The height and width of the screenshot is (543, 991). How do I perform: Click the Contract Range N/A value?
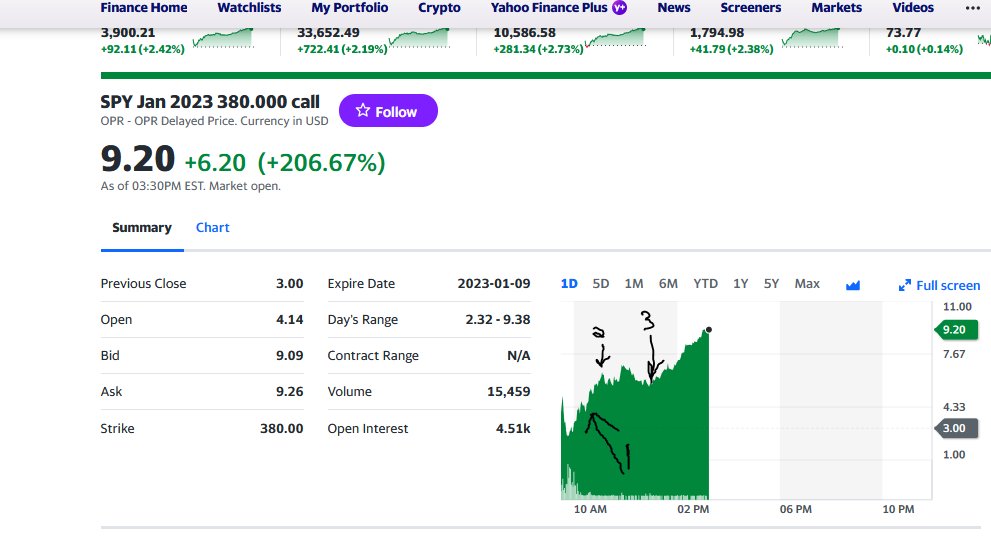click(518, 356)
